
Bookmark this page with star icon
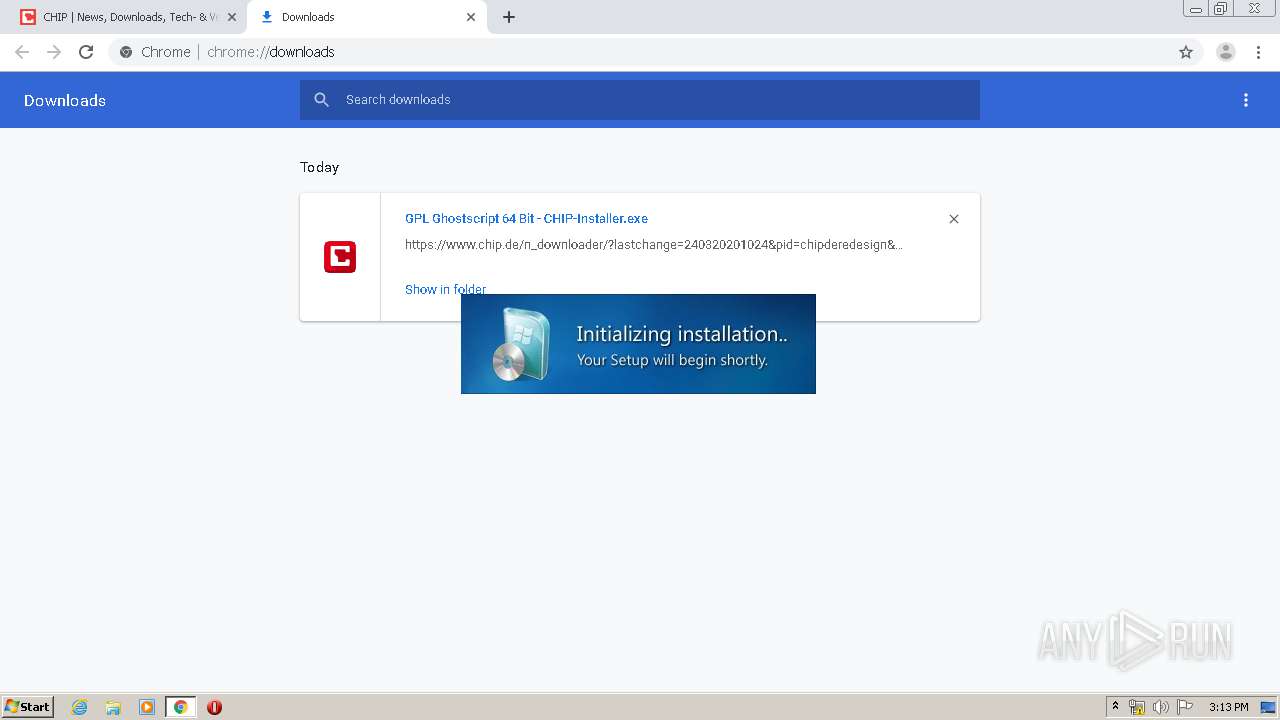1186,52
